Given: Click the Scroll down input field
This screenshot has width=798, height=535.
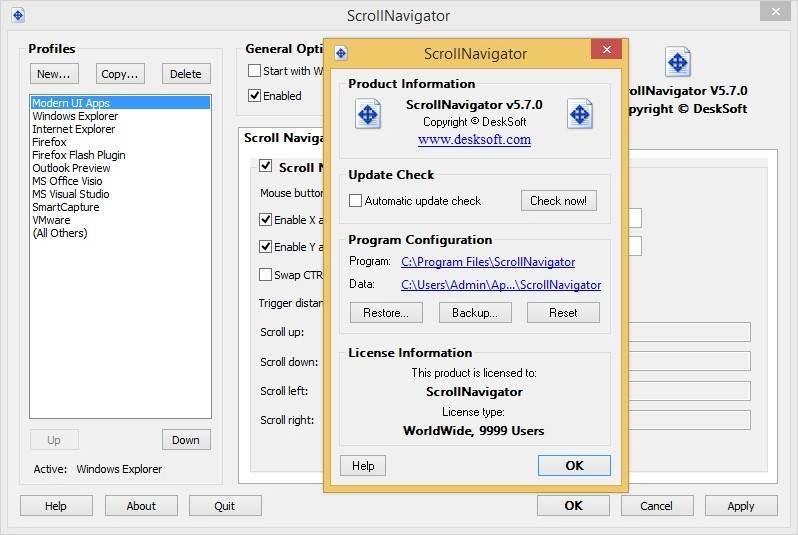Looking at the screenshot, I should (690, 361).
